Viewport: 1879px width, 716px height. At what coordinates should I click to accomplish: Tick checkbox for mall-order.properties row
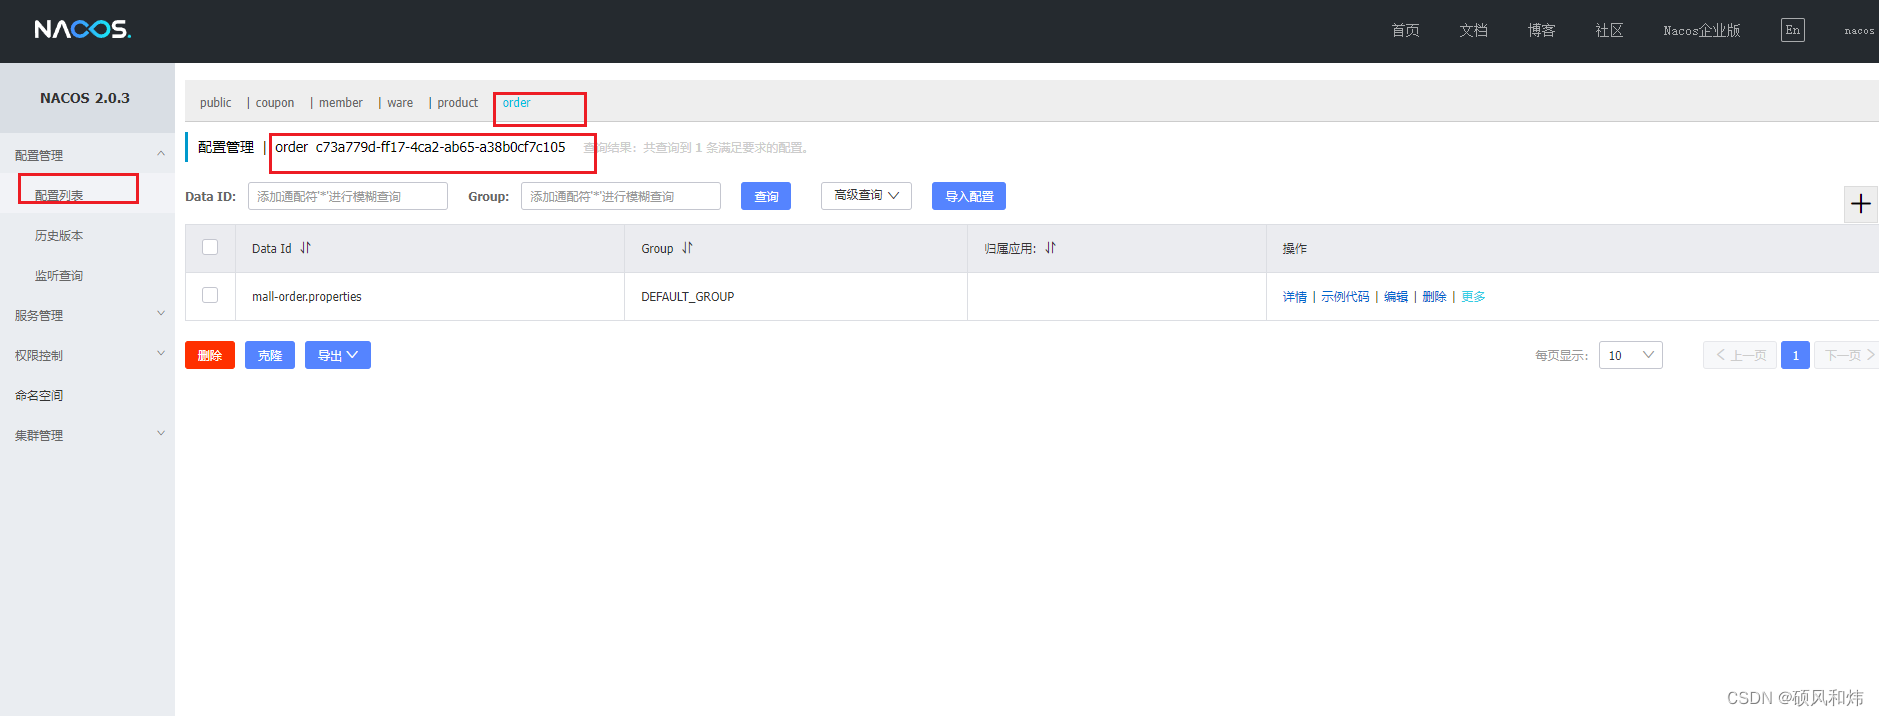click(x=210, y=295)
